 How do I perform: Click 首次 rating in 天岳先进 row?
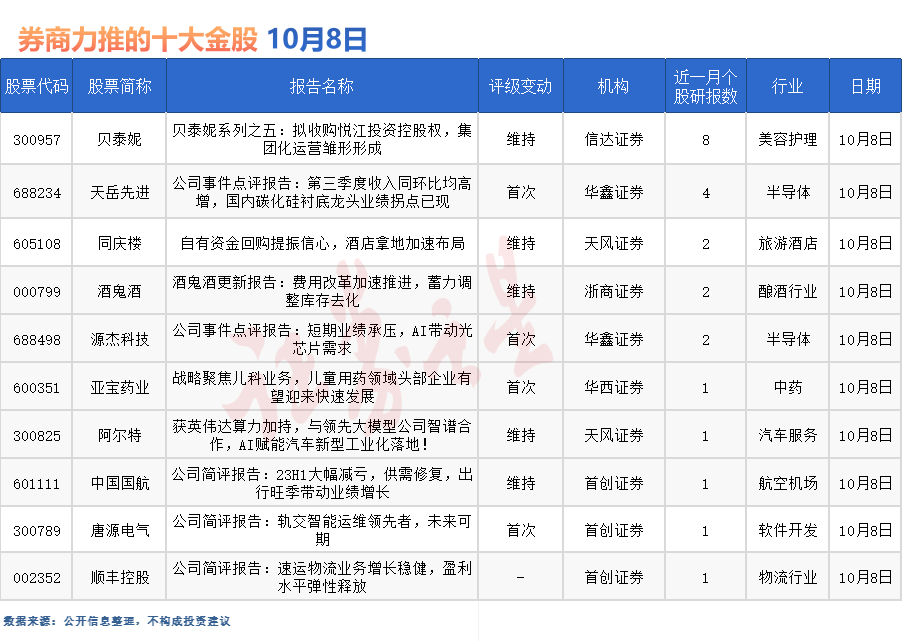pyautogui.click(x=521, y=192)
